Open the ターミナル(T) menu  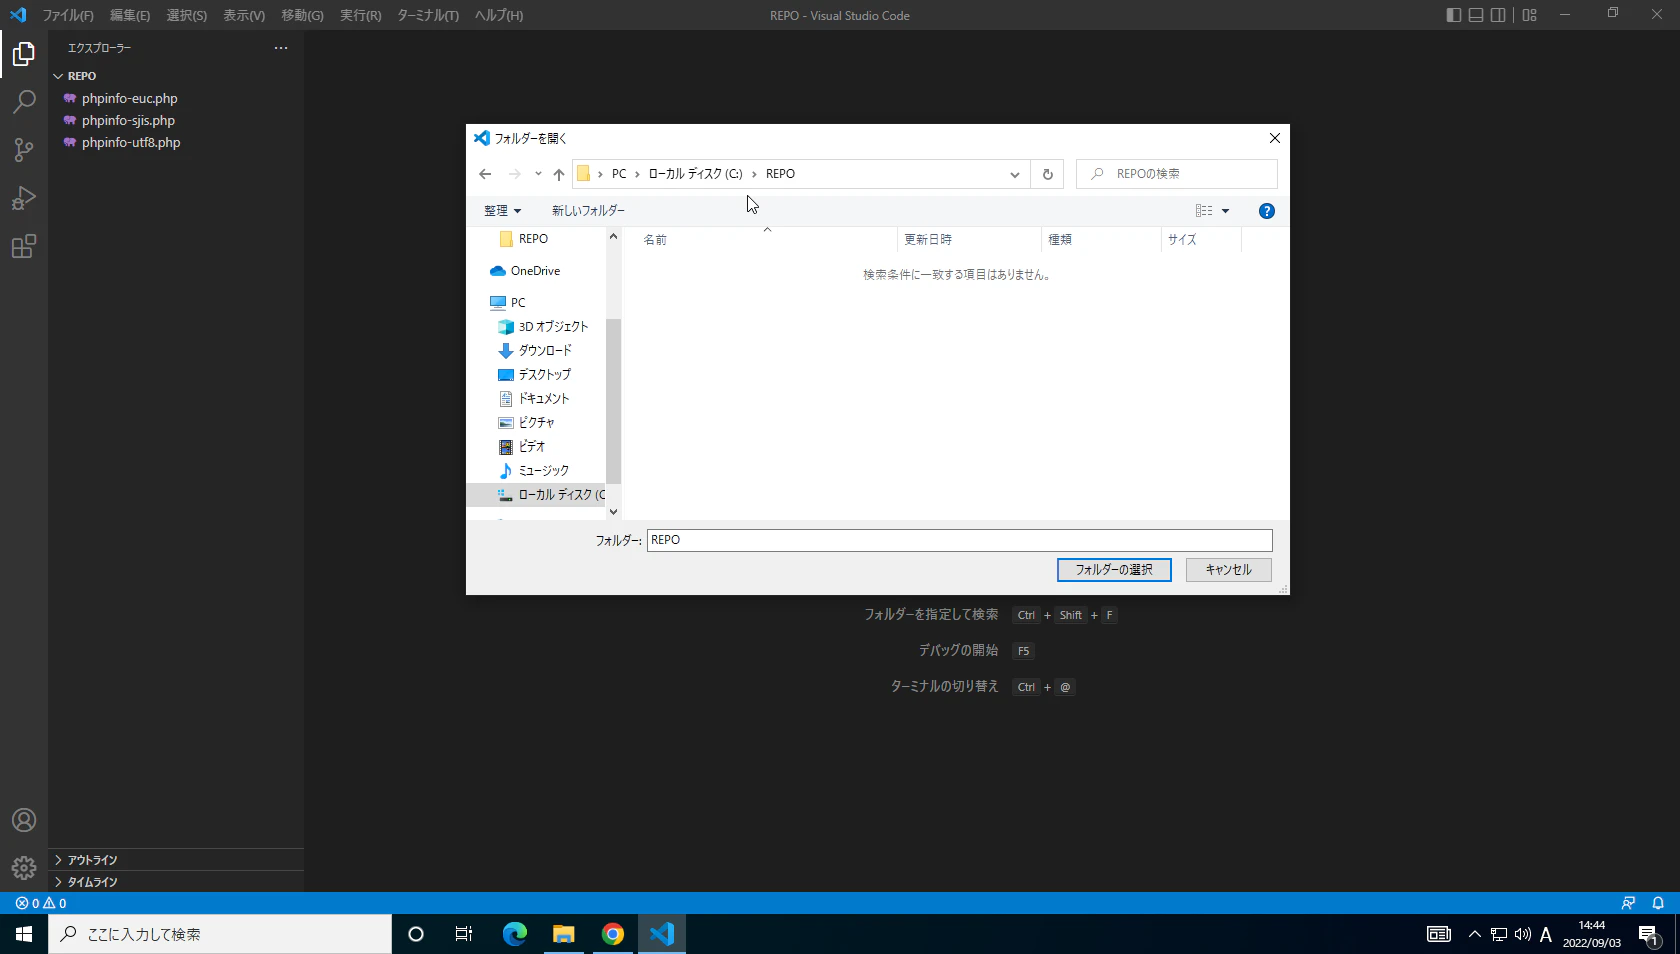(x=428, y=15)
